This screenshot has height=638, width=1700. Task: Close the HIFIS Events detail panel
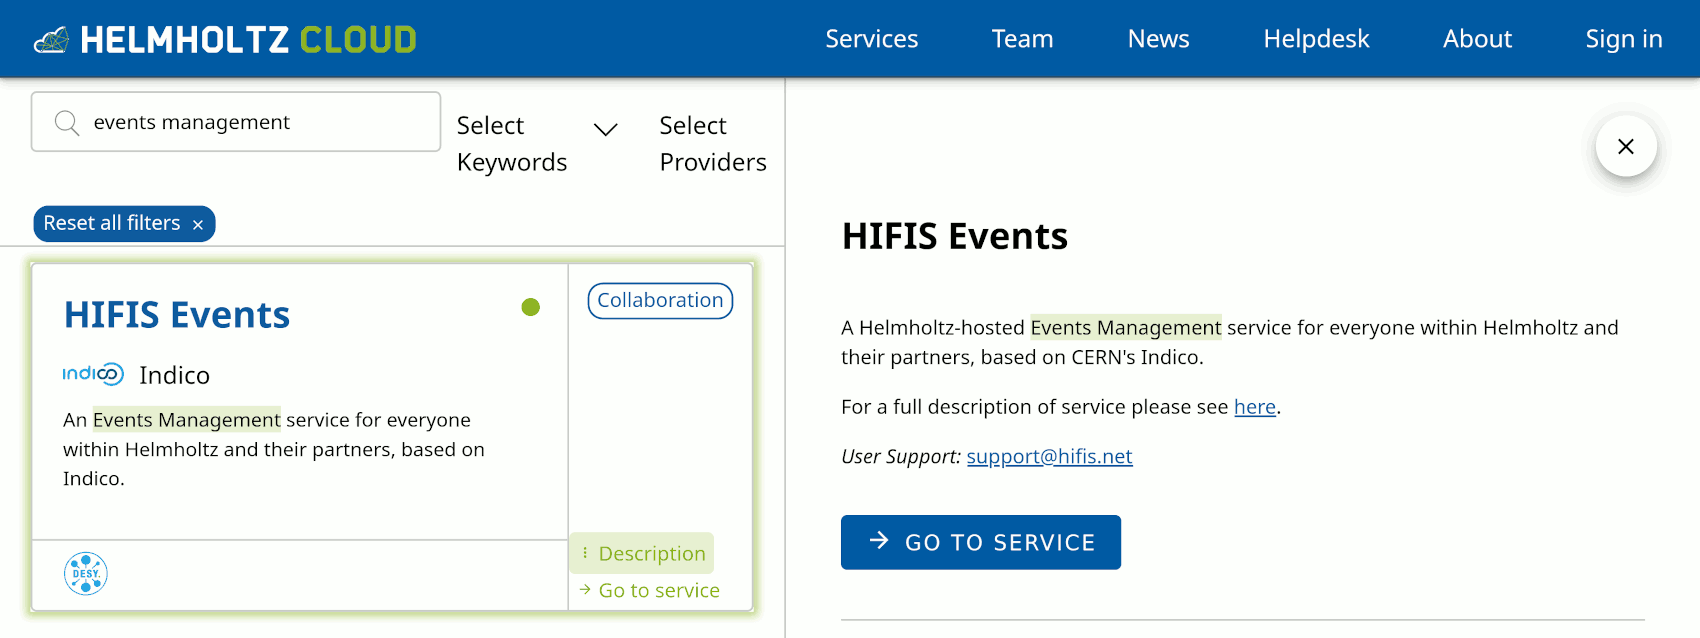coord(1626,147)
